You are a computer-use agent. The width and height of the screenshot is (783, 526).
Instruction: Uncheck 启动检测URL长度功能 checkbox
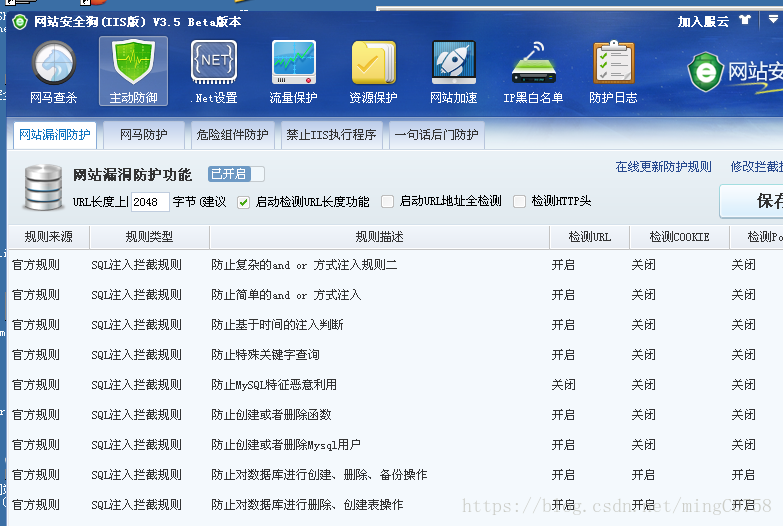click(x=243, y=202)
